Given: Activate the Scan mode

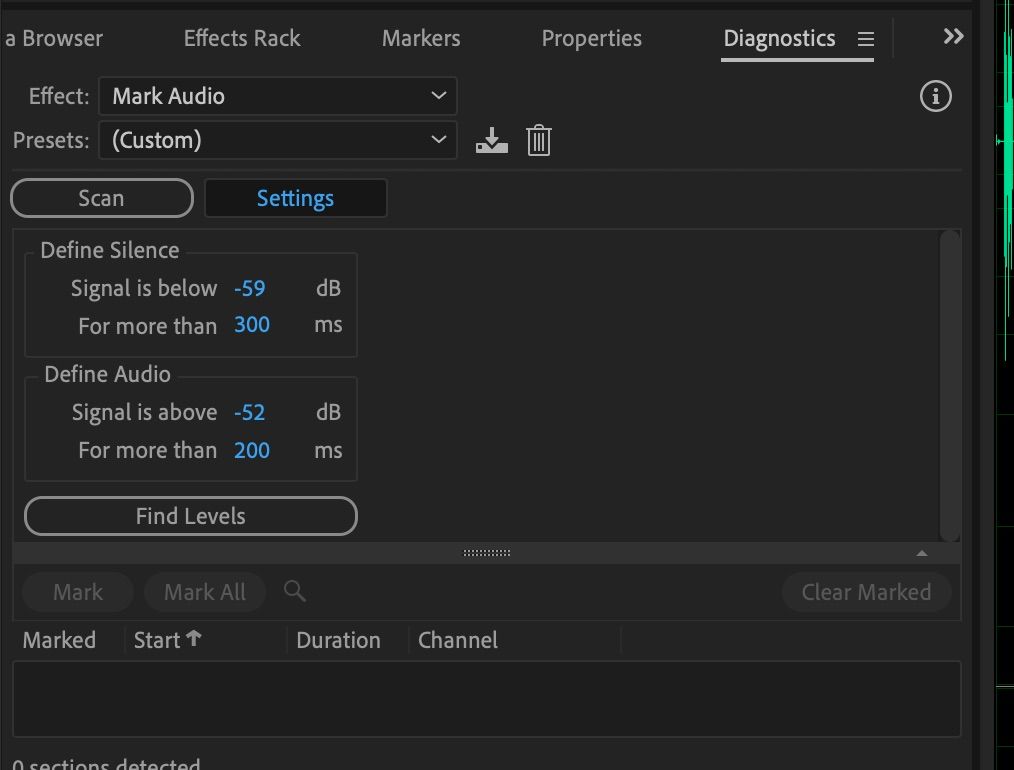Looking at the screenshot, I should [101, 197].
